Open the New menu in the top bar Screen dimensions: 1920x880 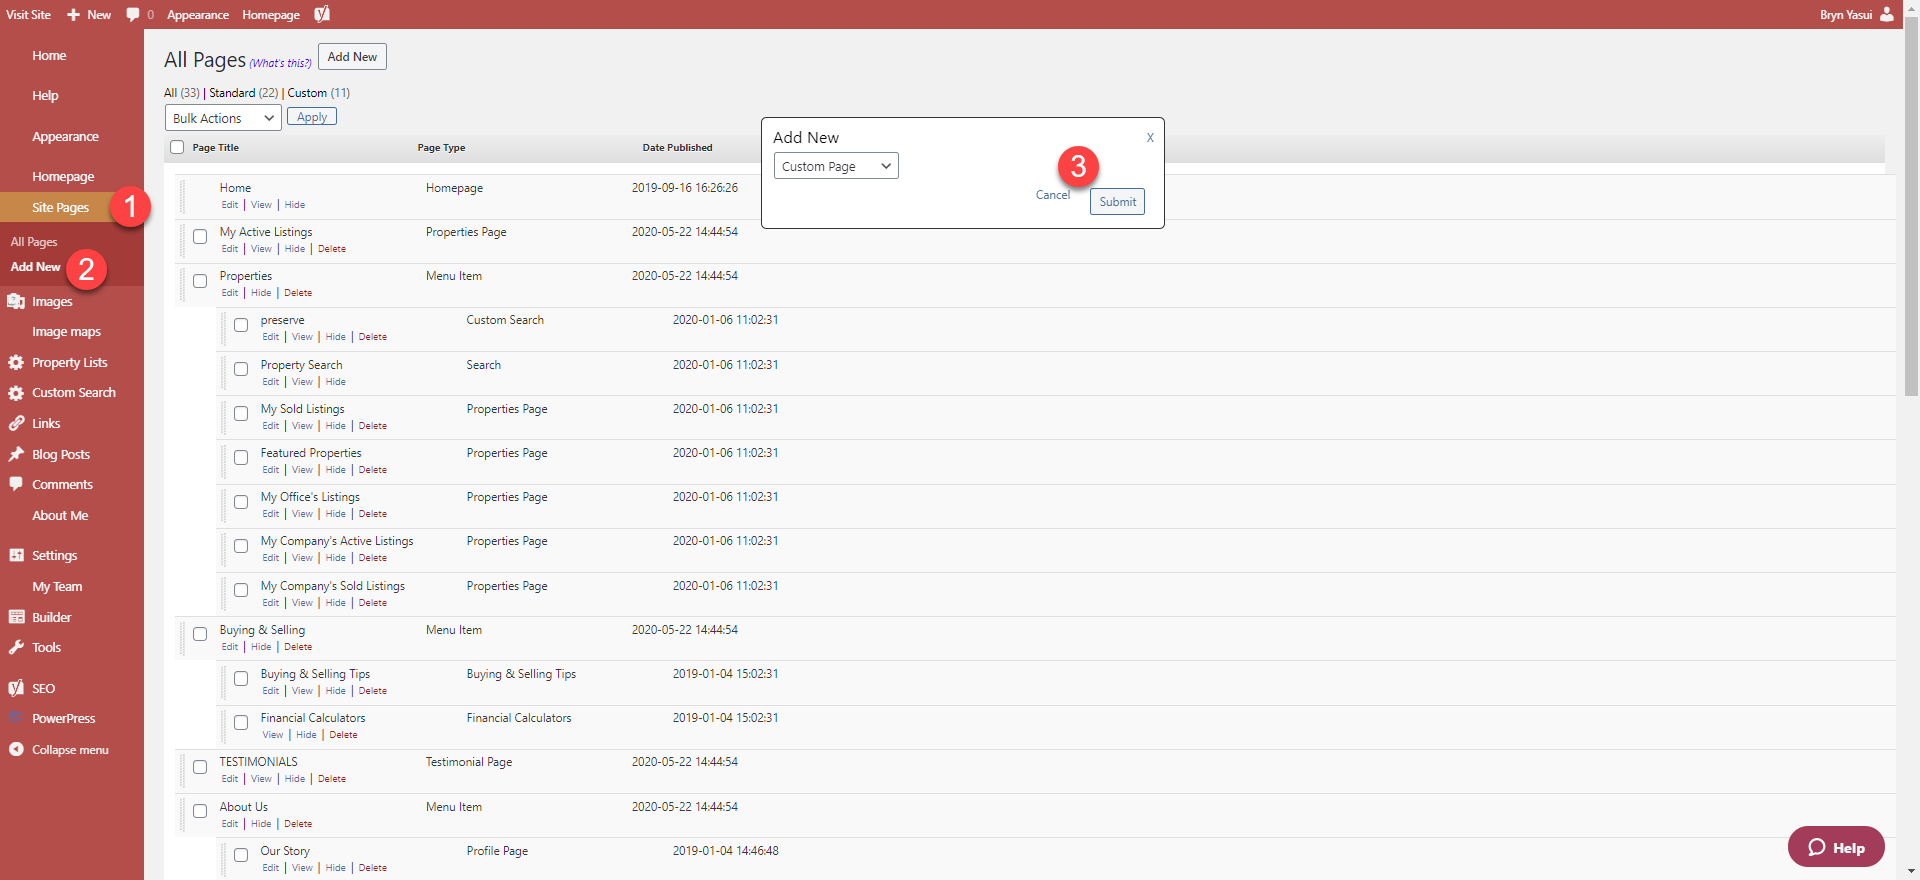pos(89,14)
